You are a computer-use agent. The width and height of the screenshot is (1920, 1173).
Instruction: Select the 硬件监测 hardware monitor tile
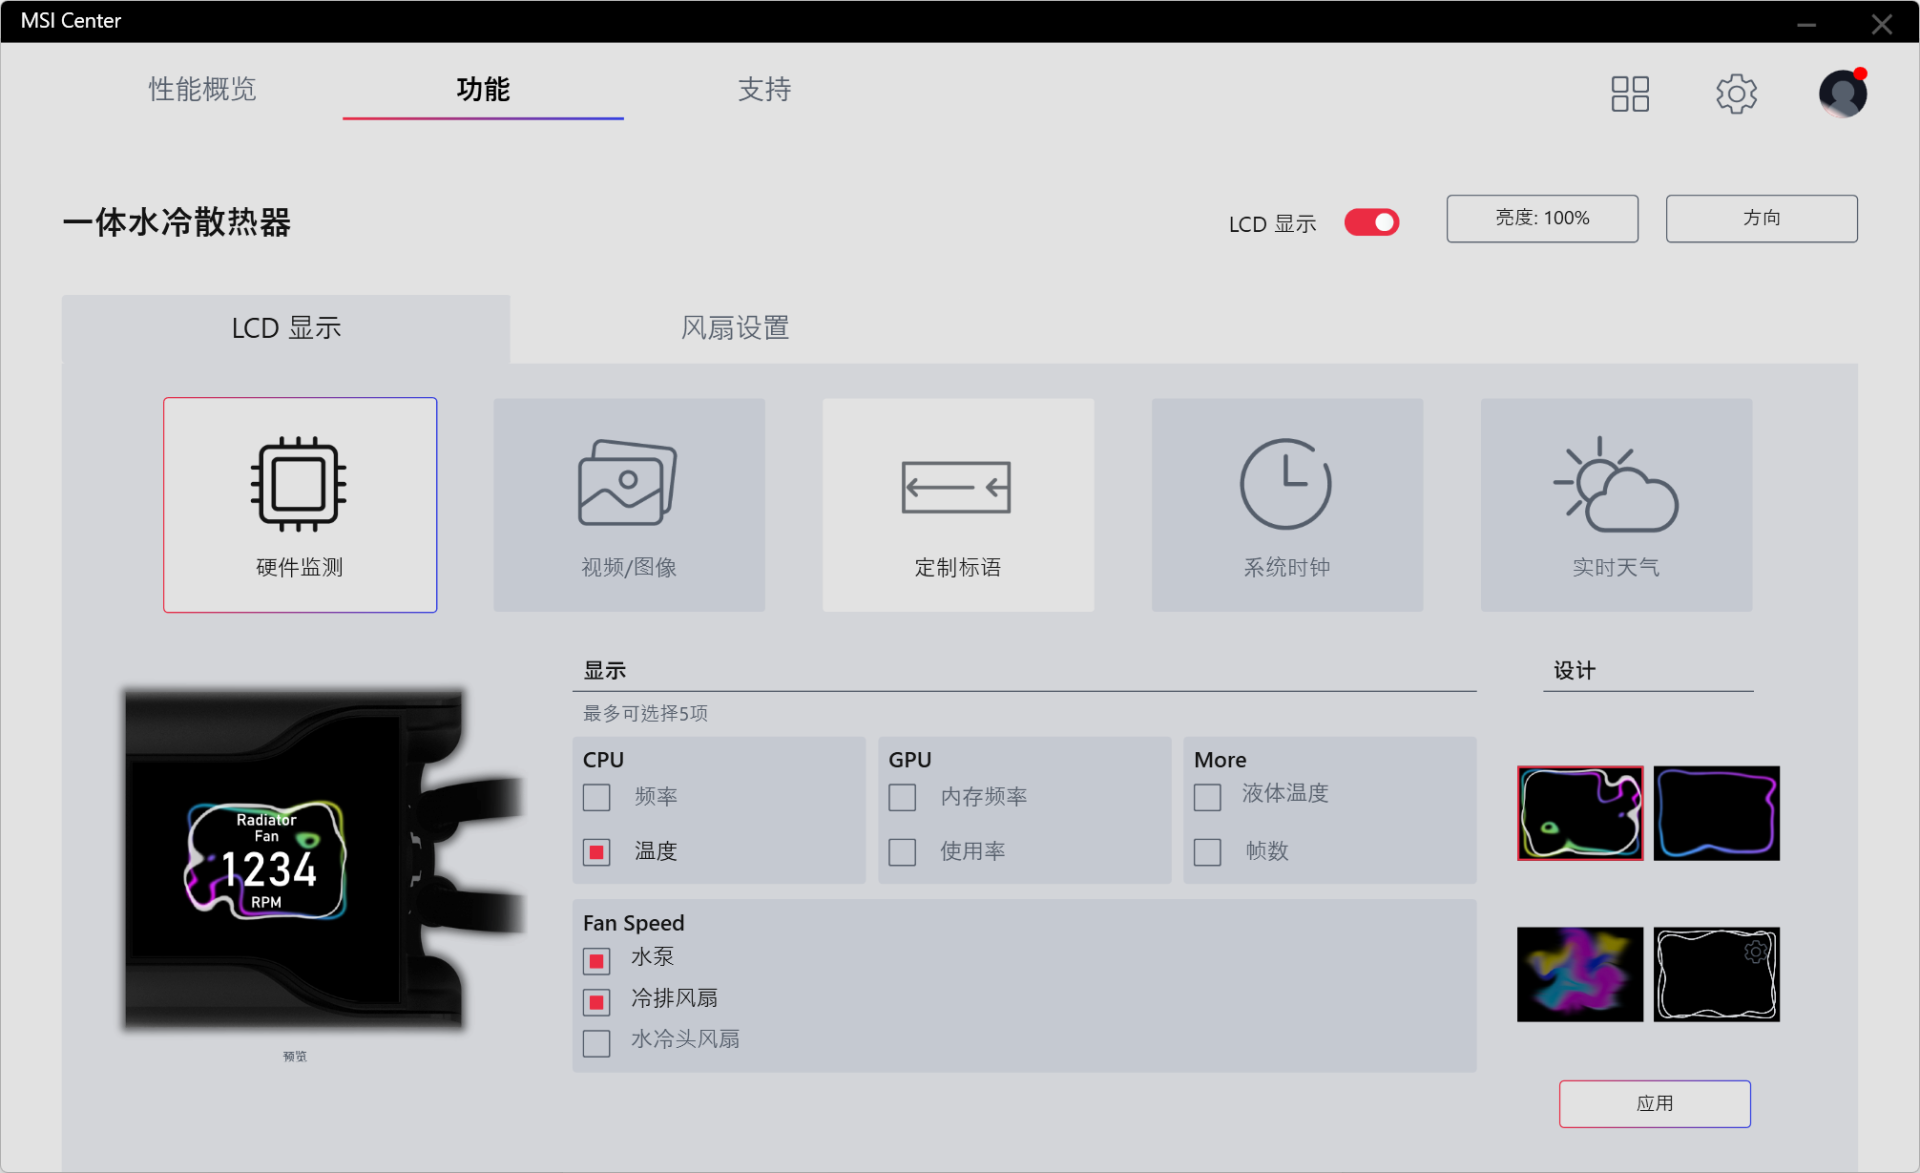click(x=300, y=505)
